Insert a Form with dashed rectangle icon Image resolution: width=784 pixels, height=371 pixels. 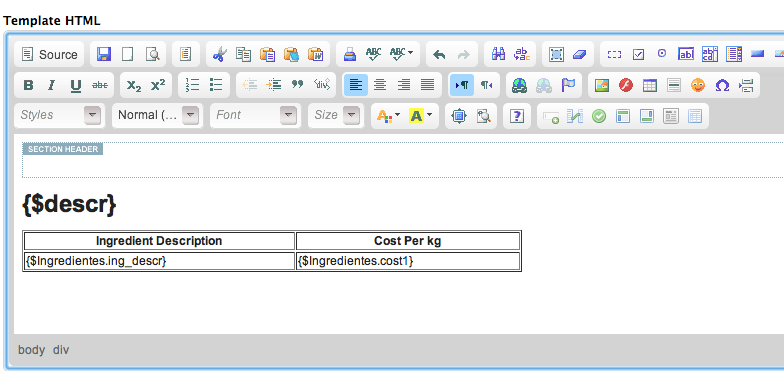click(x=614, y=54)
